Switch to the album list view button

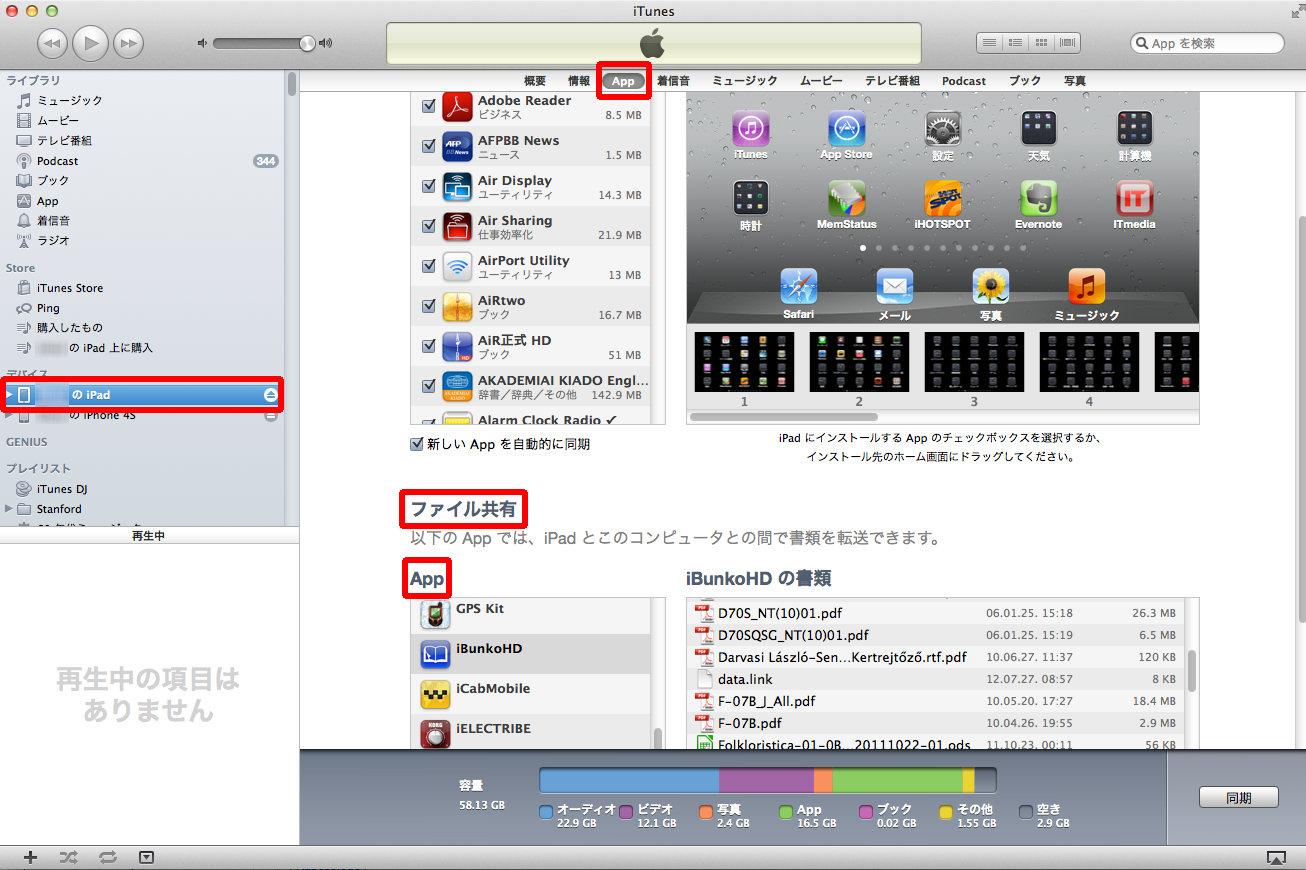click(x=1016, y=43)
